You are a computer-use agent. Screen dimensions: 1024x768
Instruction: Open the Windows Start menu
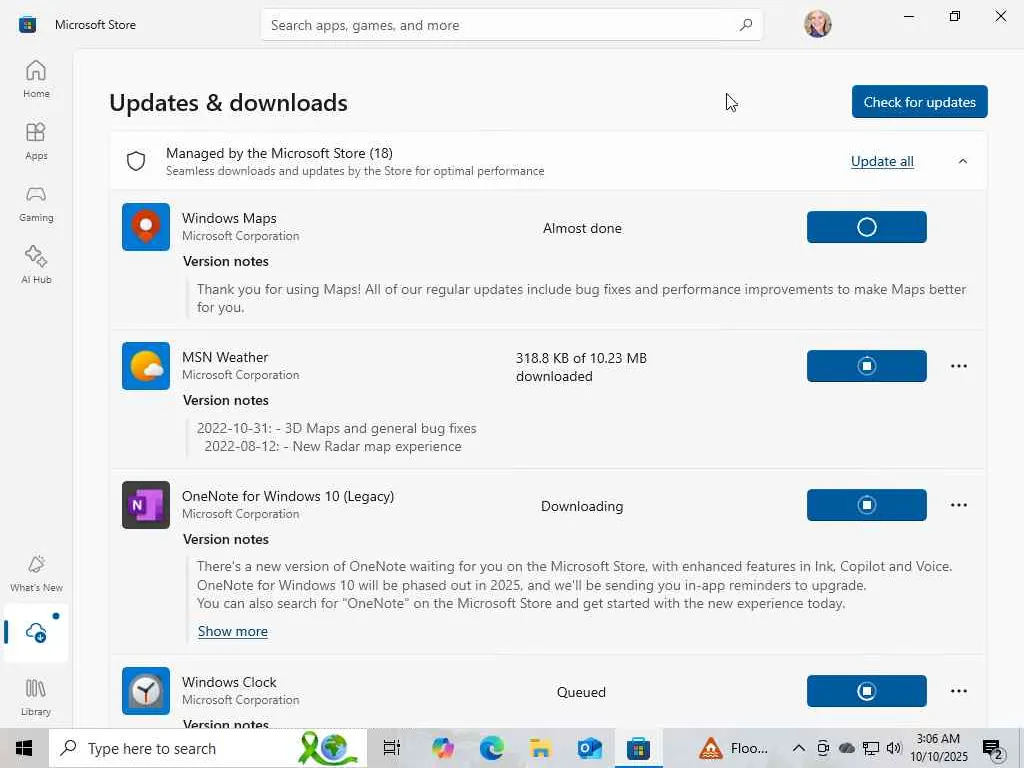(x=24, y=748)
